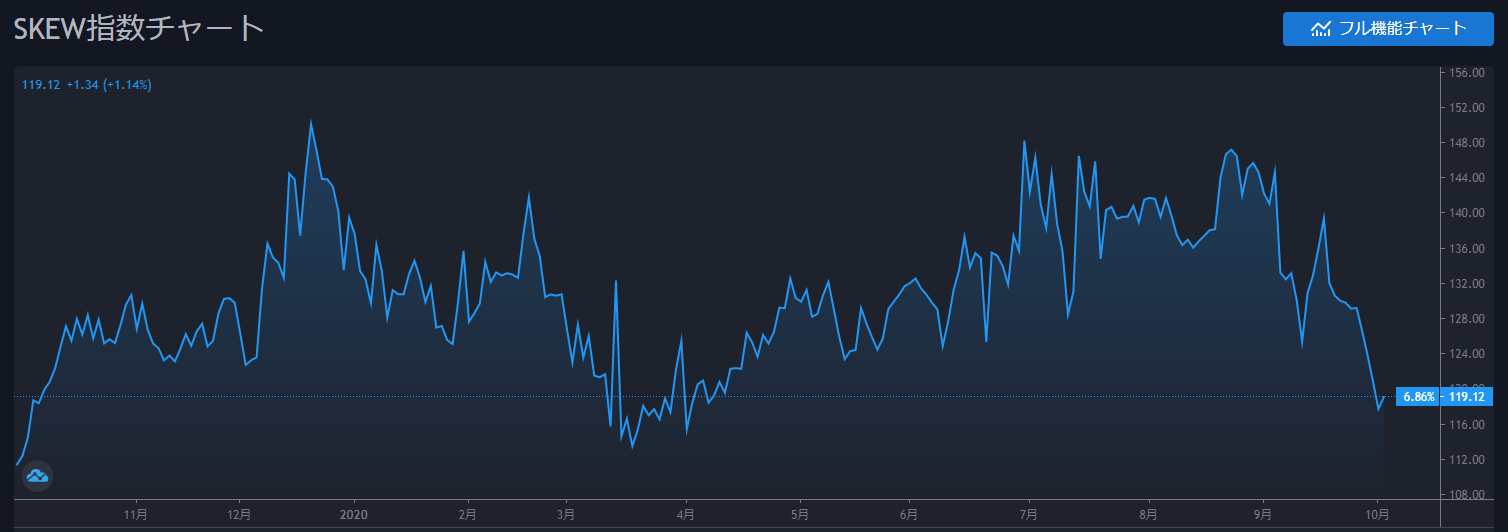
Task: Select 12月 on the time axis
Action: coord(239,514)
